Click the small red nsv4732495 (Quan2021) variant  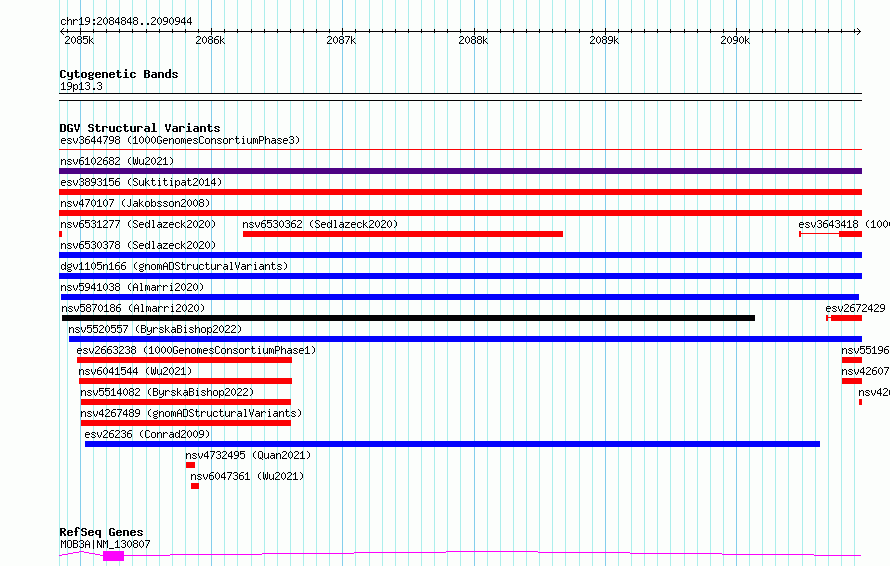click(x=190, y=465)
